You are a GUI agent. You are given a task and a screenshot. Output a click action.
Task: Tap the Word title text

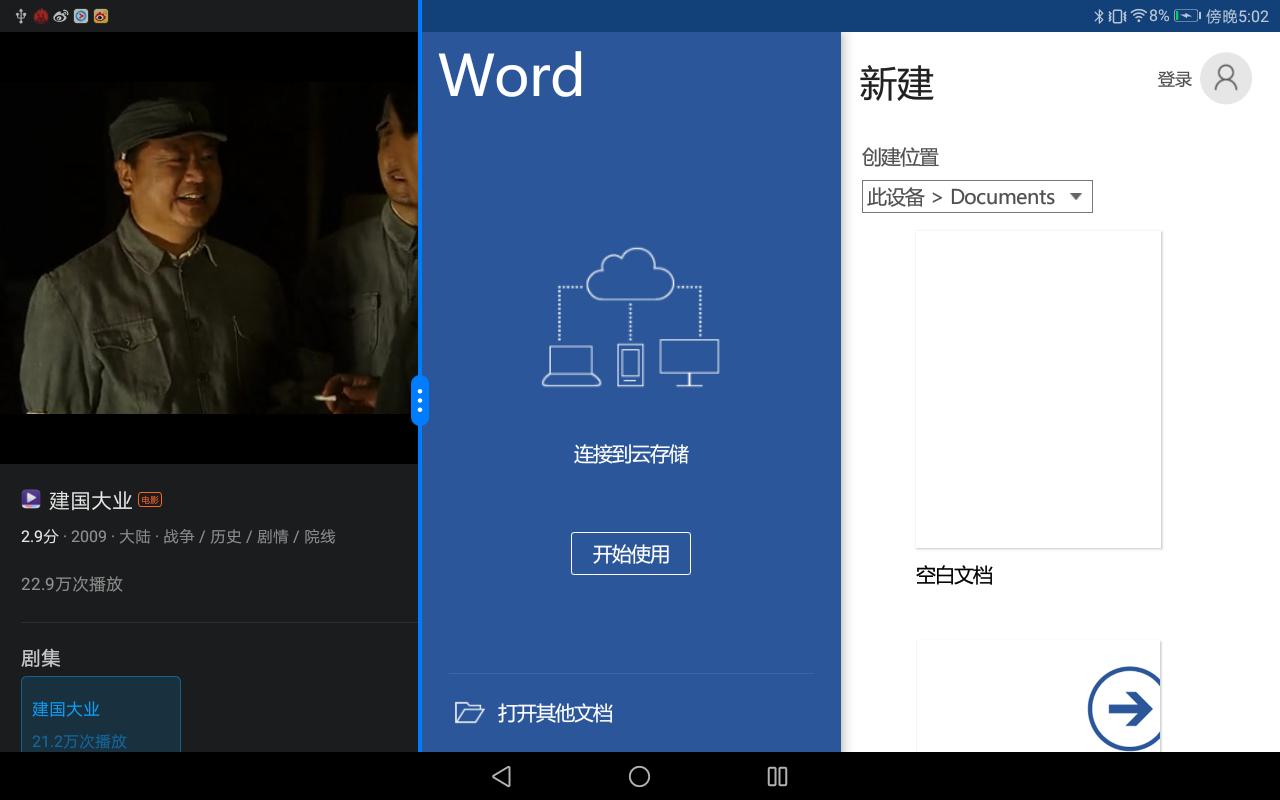(511, 75)
